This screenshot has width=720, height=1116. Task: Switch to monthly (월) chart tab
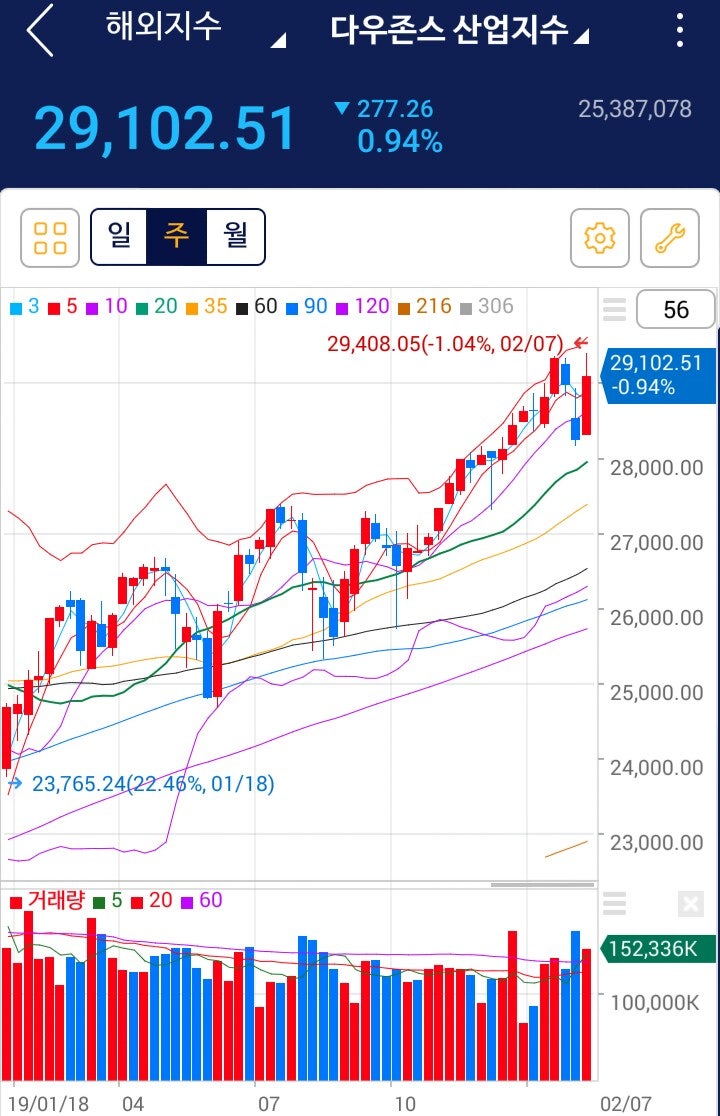coord(235,236)
